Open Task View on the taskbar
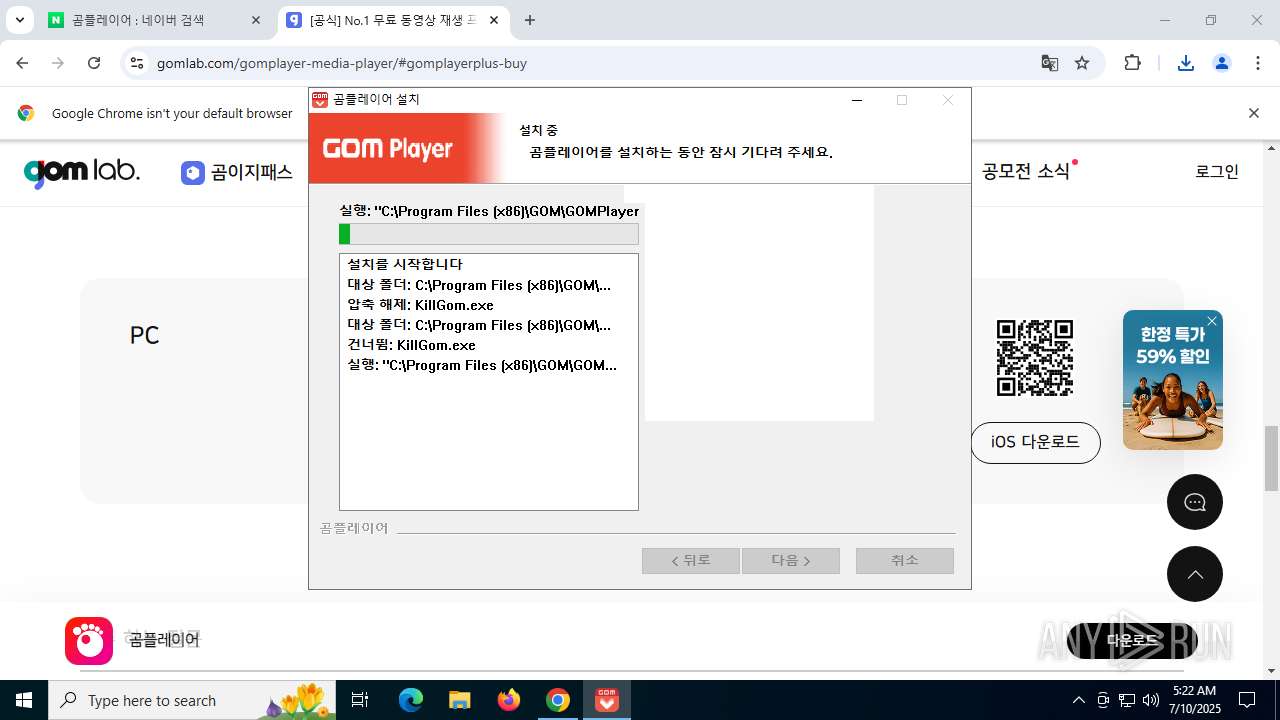The height and width of the screenshot is (720, 1280). tap(360, 700)
